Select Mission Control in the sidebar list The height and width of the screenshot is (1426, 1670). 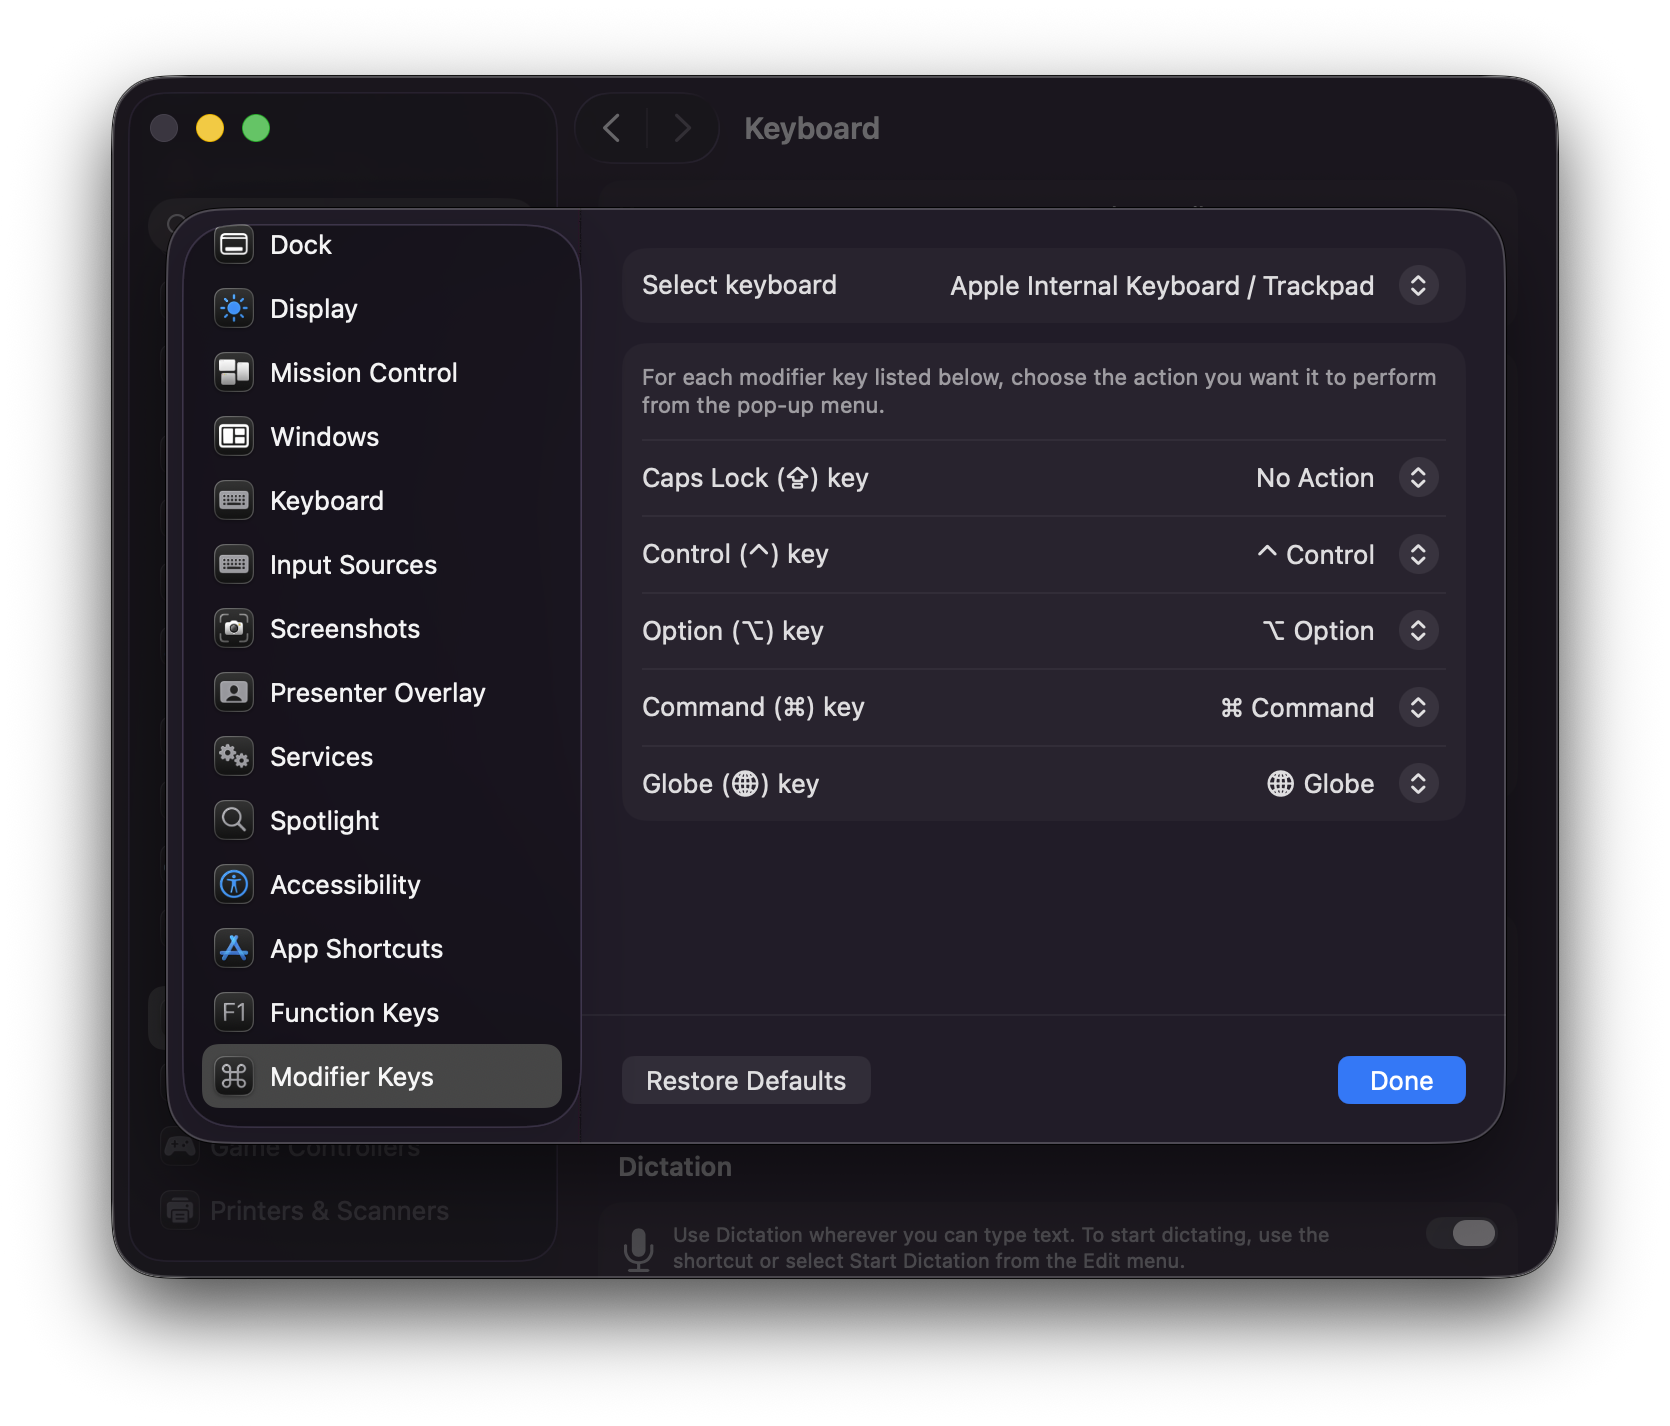pyautogui.click(x=382, y=373)
